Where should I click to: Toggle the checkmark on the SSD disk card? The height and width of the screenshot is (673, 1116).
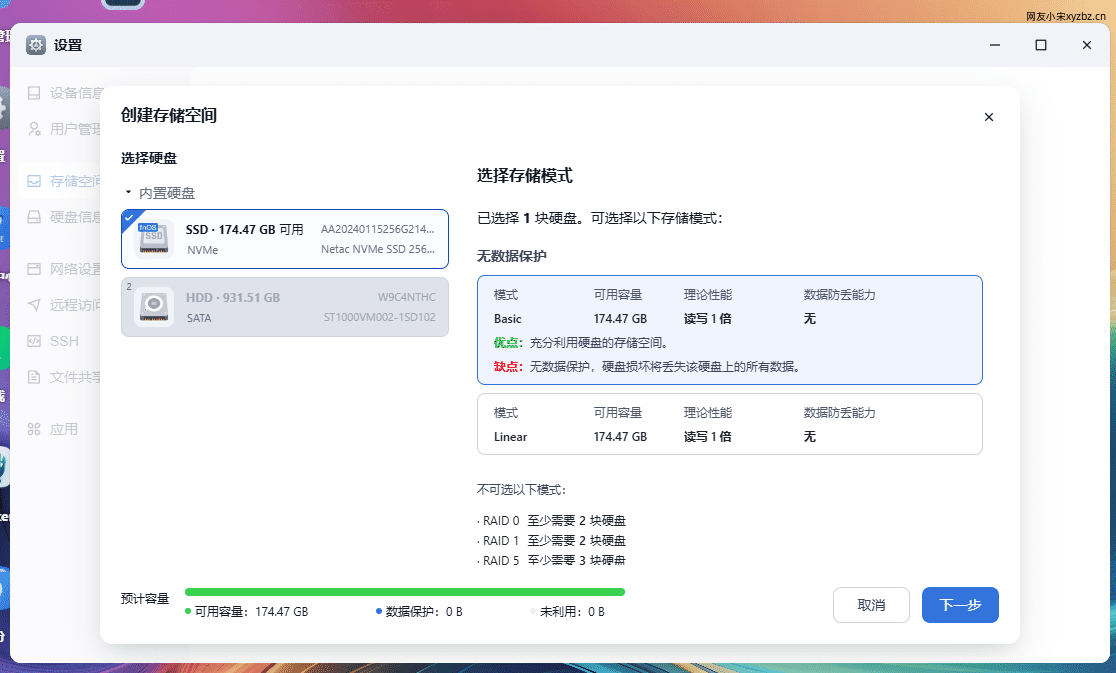pyautogui.click(x=129, y=218)
